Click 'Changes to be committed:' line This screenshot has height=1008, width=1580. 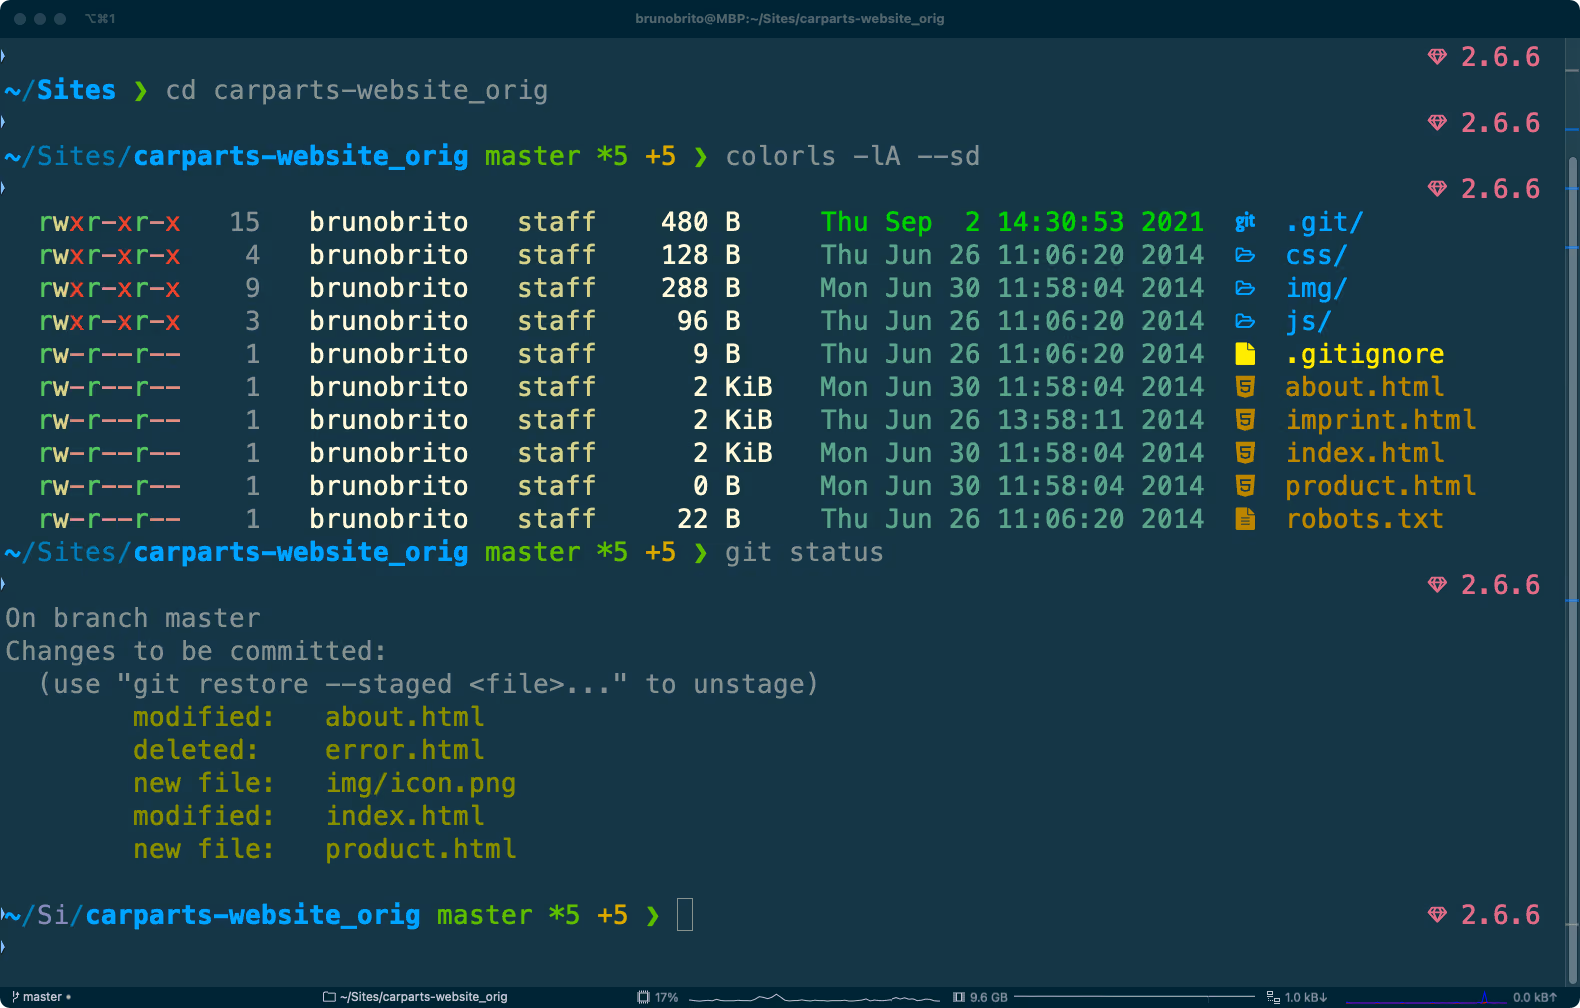(x=196, y=651)
